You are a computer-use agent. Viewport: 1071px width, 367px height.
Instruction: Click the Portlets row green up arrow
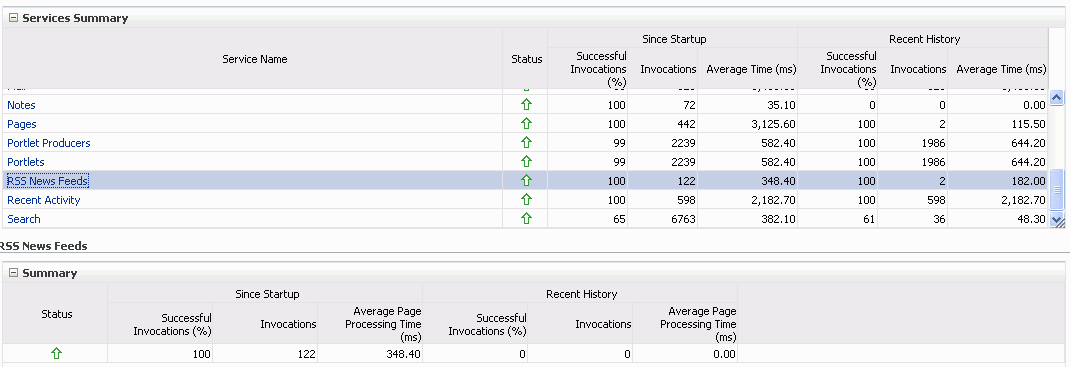coord(526,162)
